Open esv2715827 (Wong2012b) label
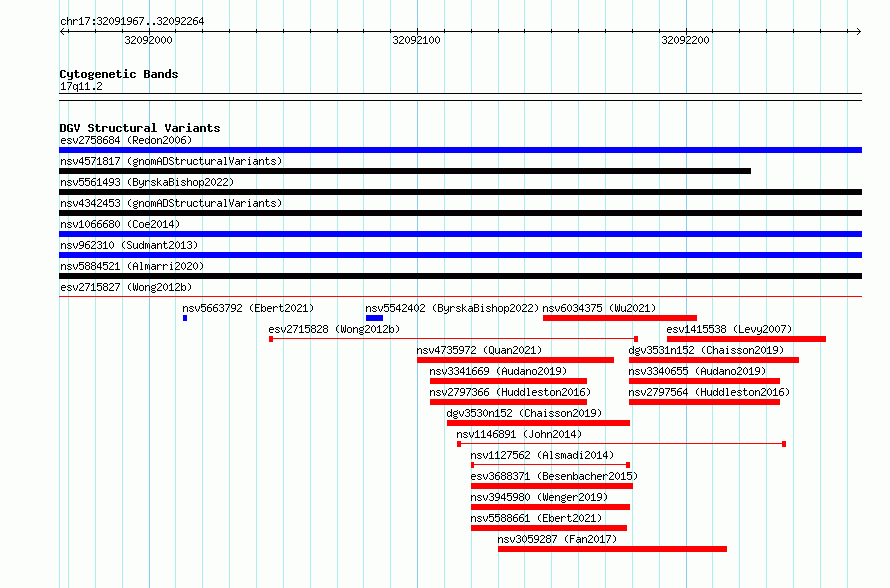The width and height of the screenshot is (890, 588). pyautogui.click(x=126, y=287)
